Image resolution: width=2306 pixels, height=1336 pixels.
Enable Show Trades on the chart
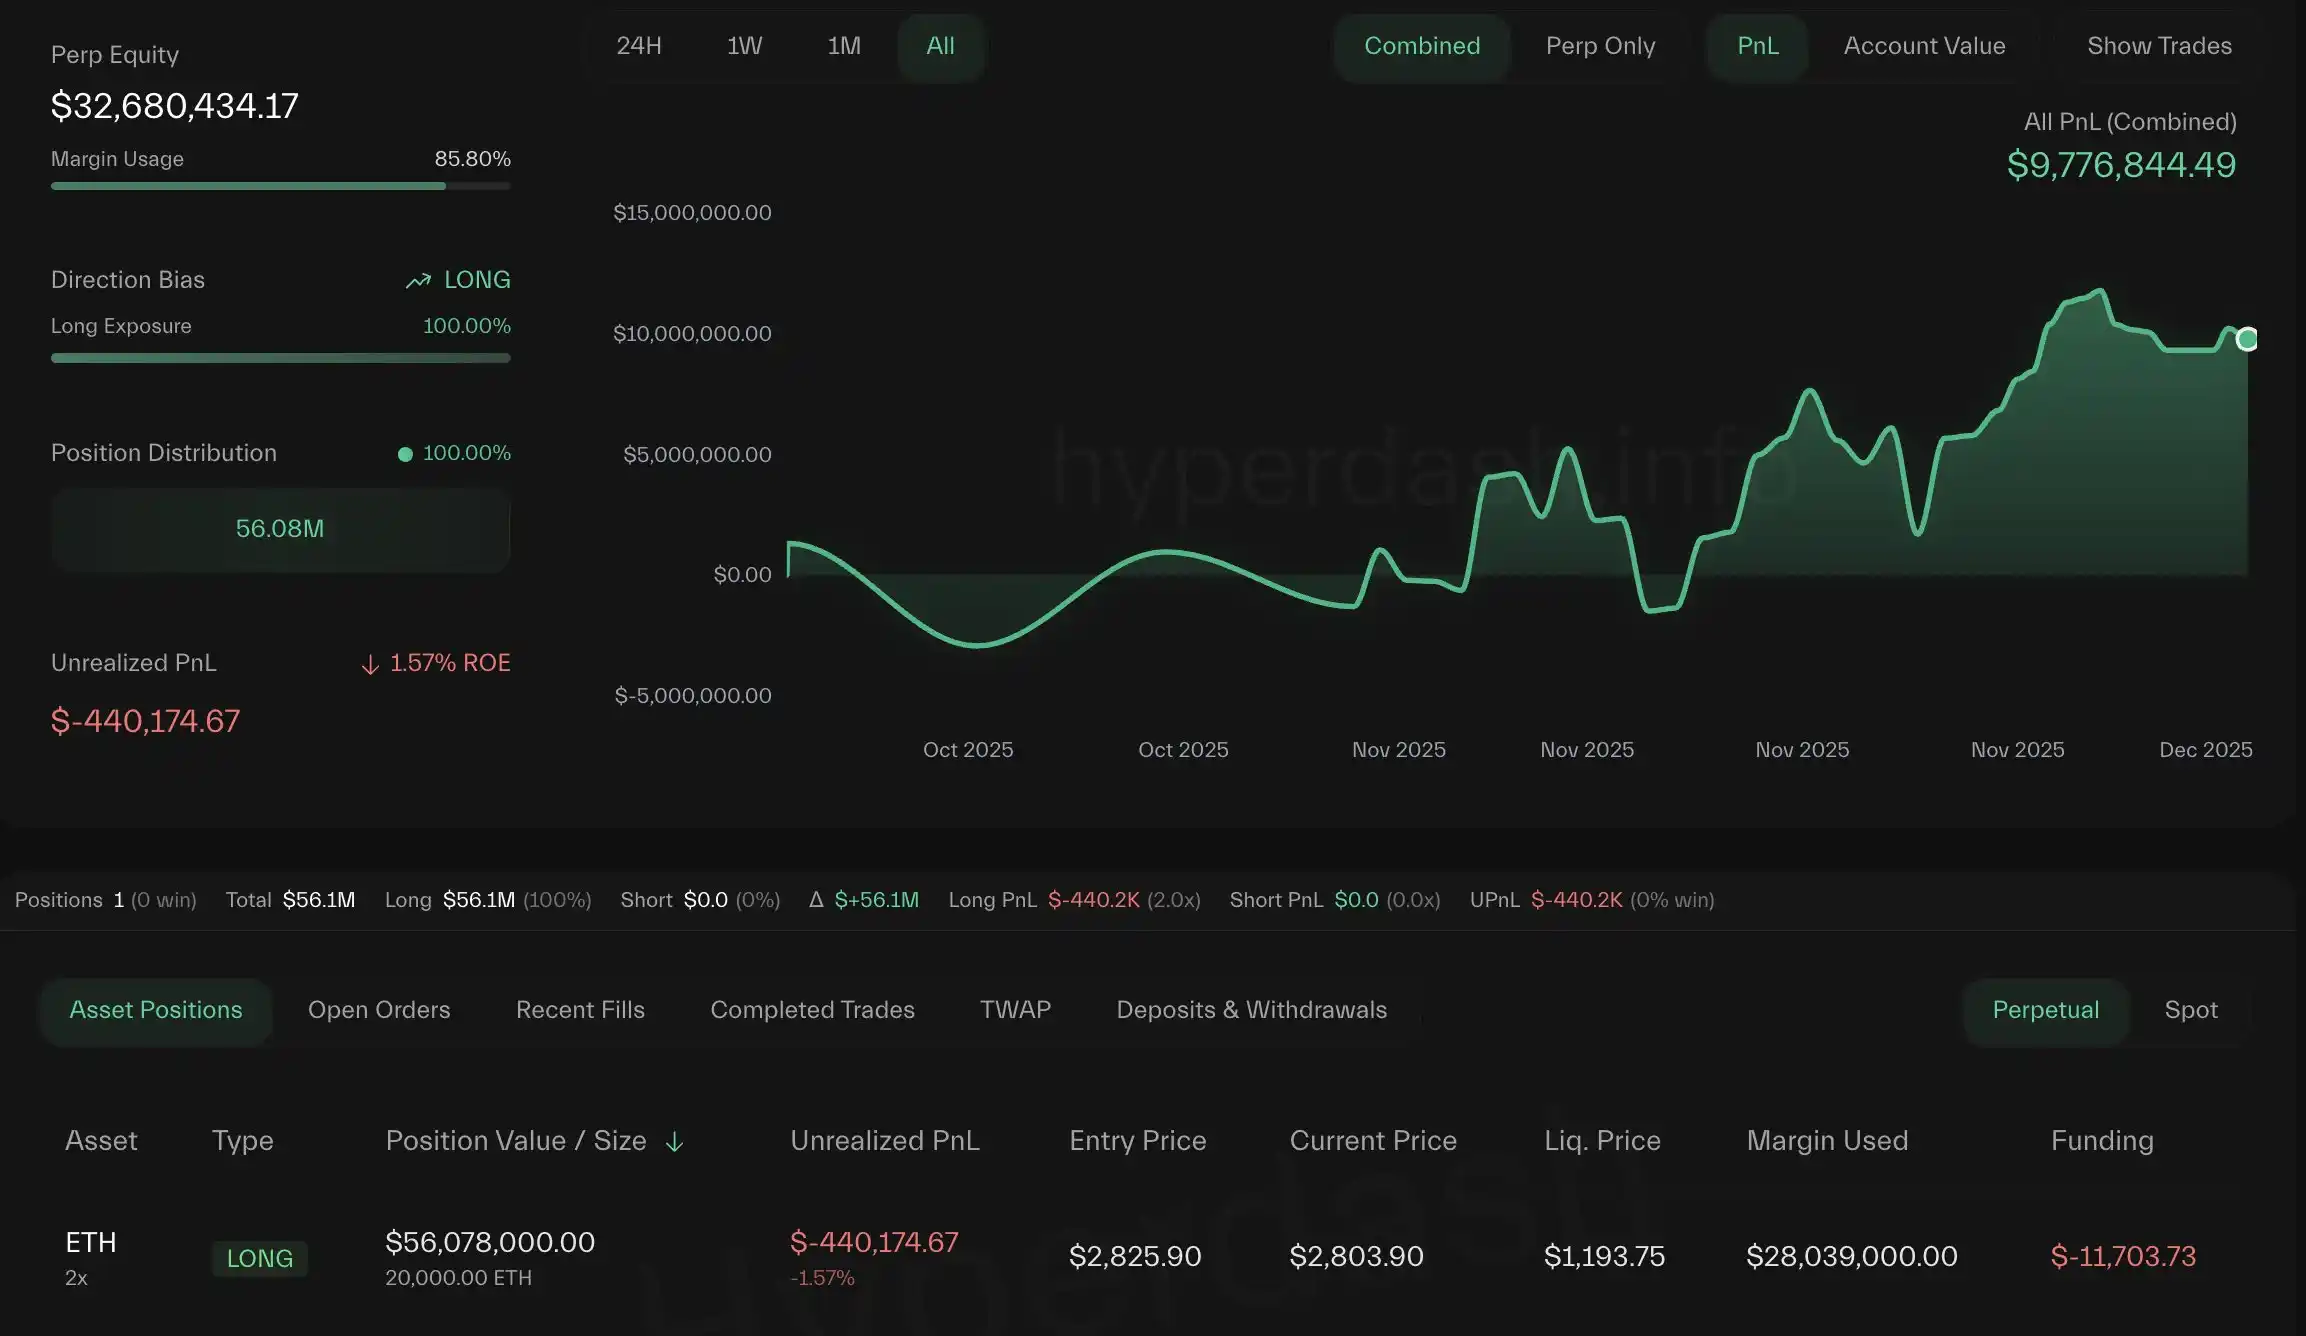click(2158, 46)
